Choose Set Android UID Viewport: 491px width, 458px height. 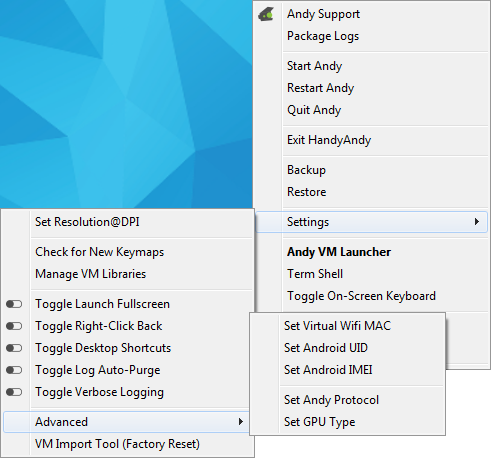326,348
